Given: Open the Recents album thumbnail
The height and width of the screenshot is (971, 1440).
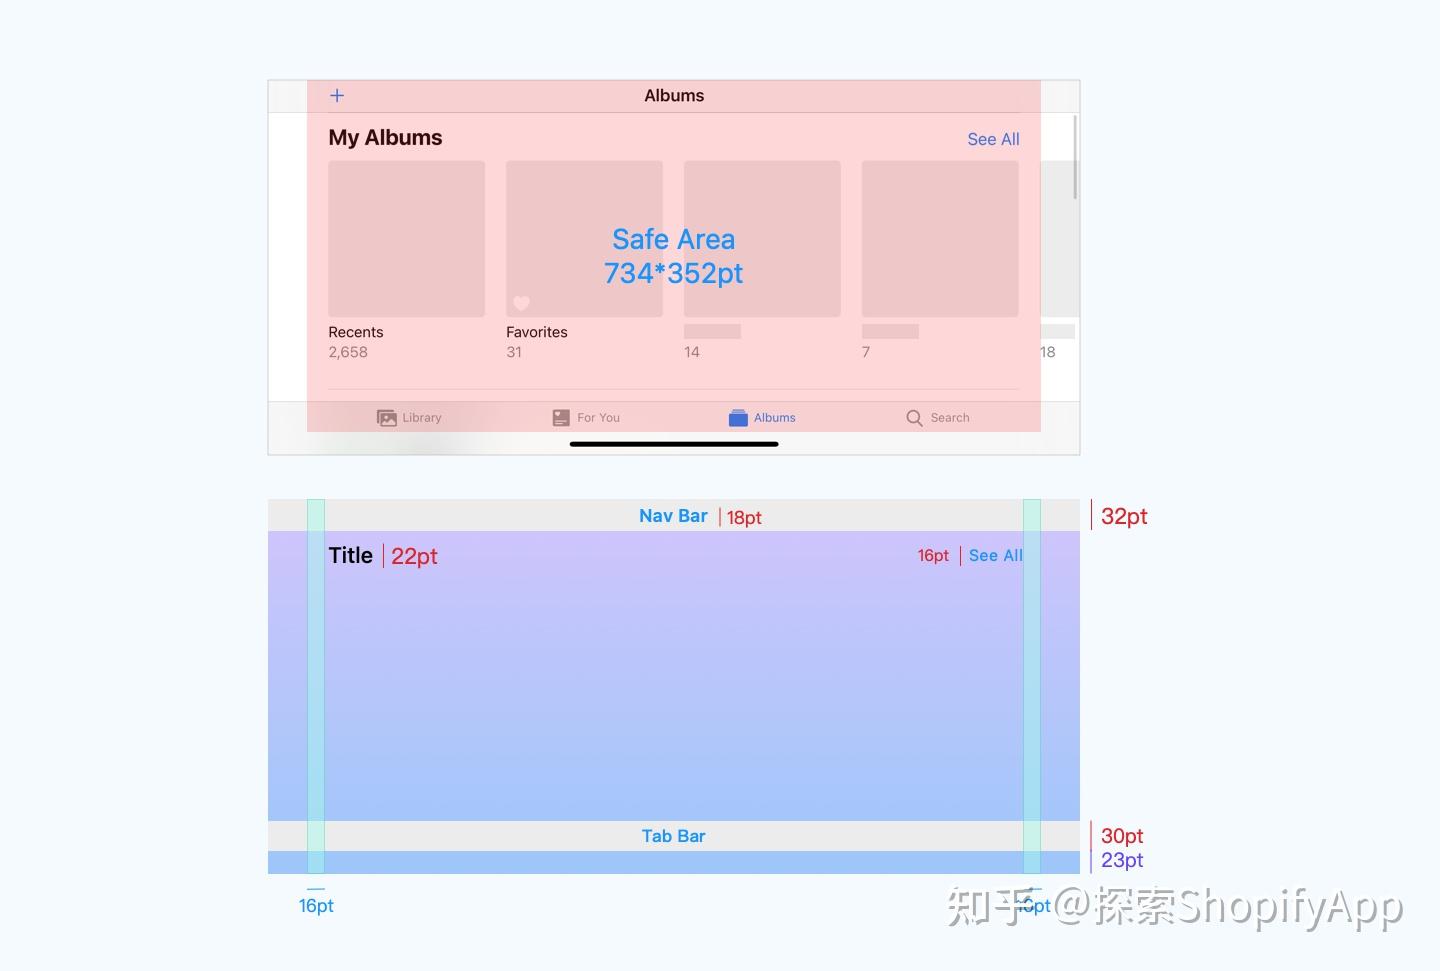Looking at the screenshot, I should (x=406, y=239).
